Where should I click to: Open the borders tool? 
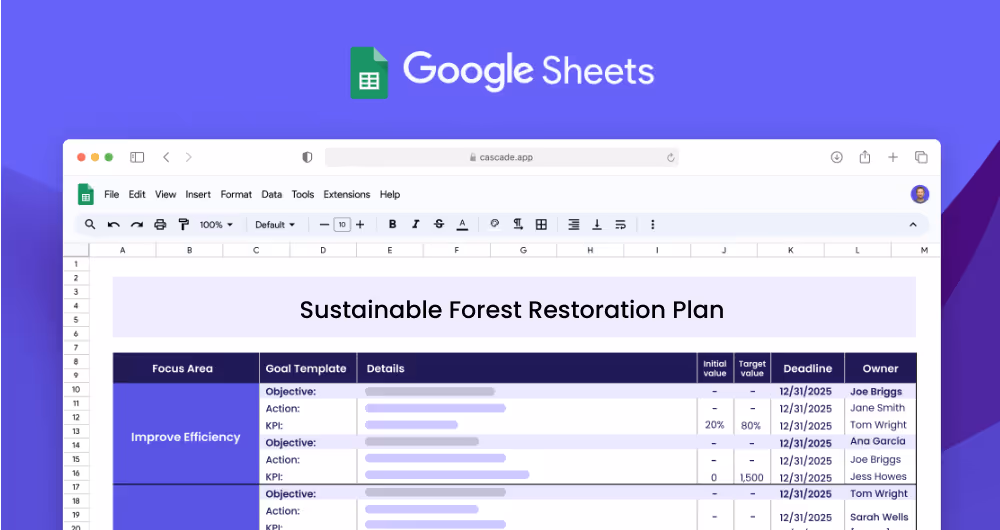541,225
